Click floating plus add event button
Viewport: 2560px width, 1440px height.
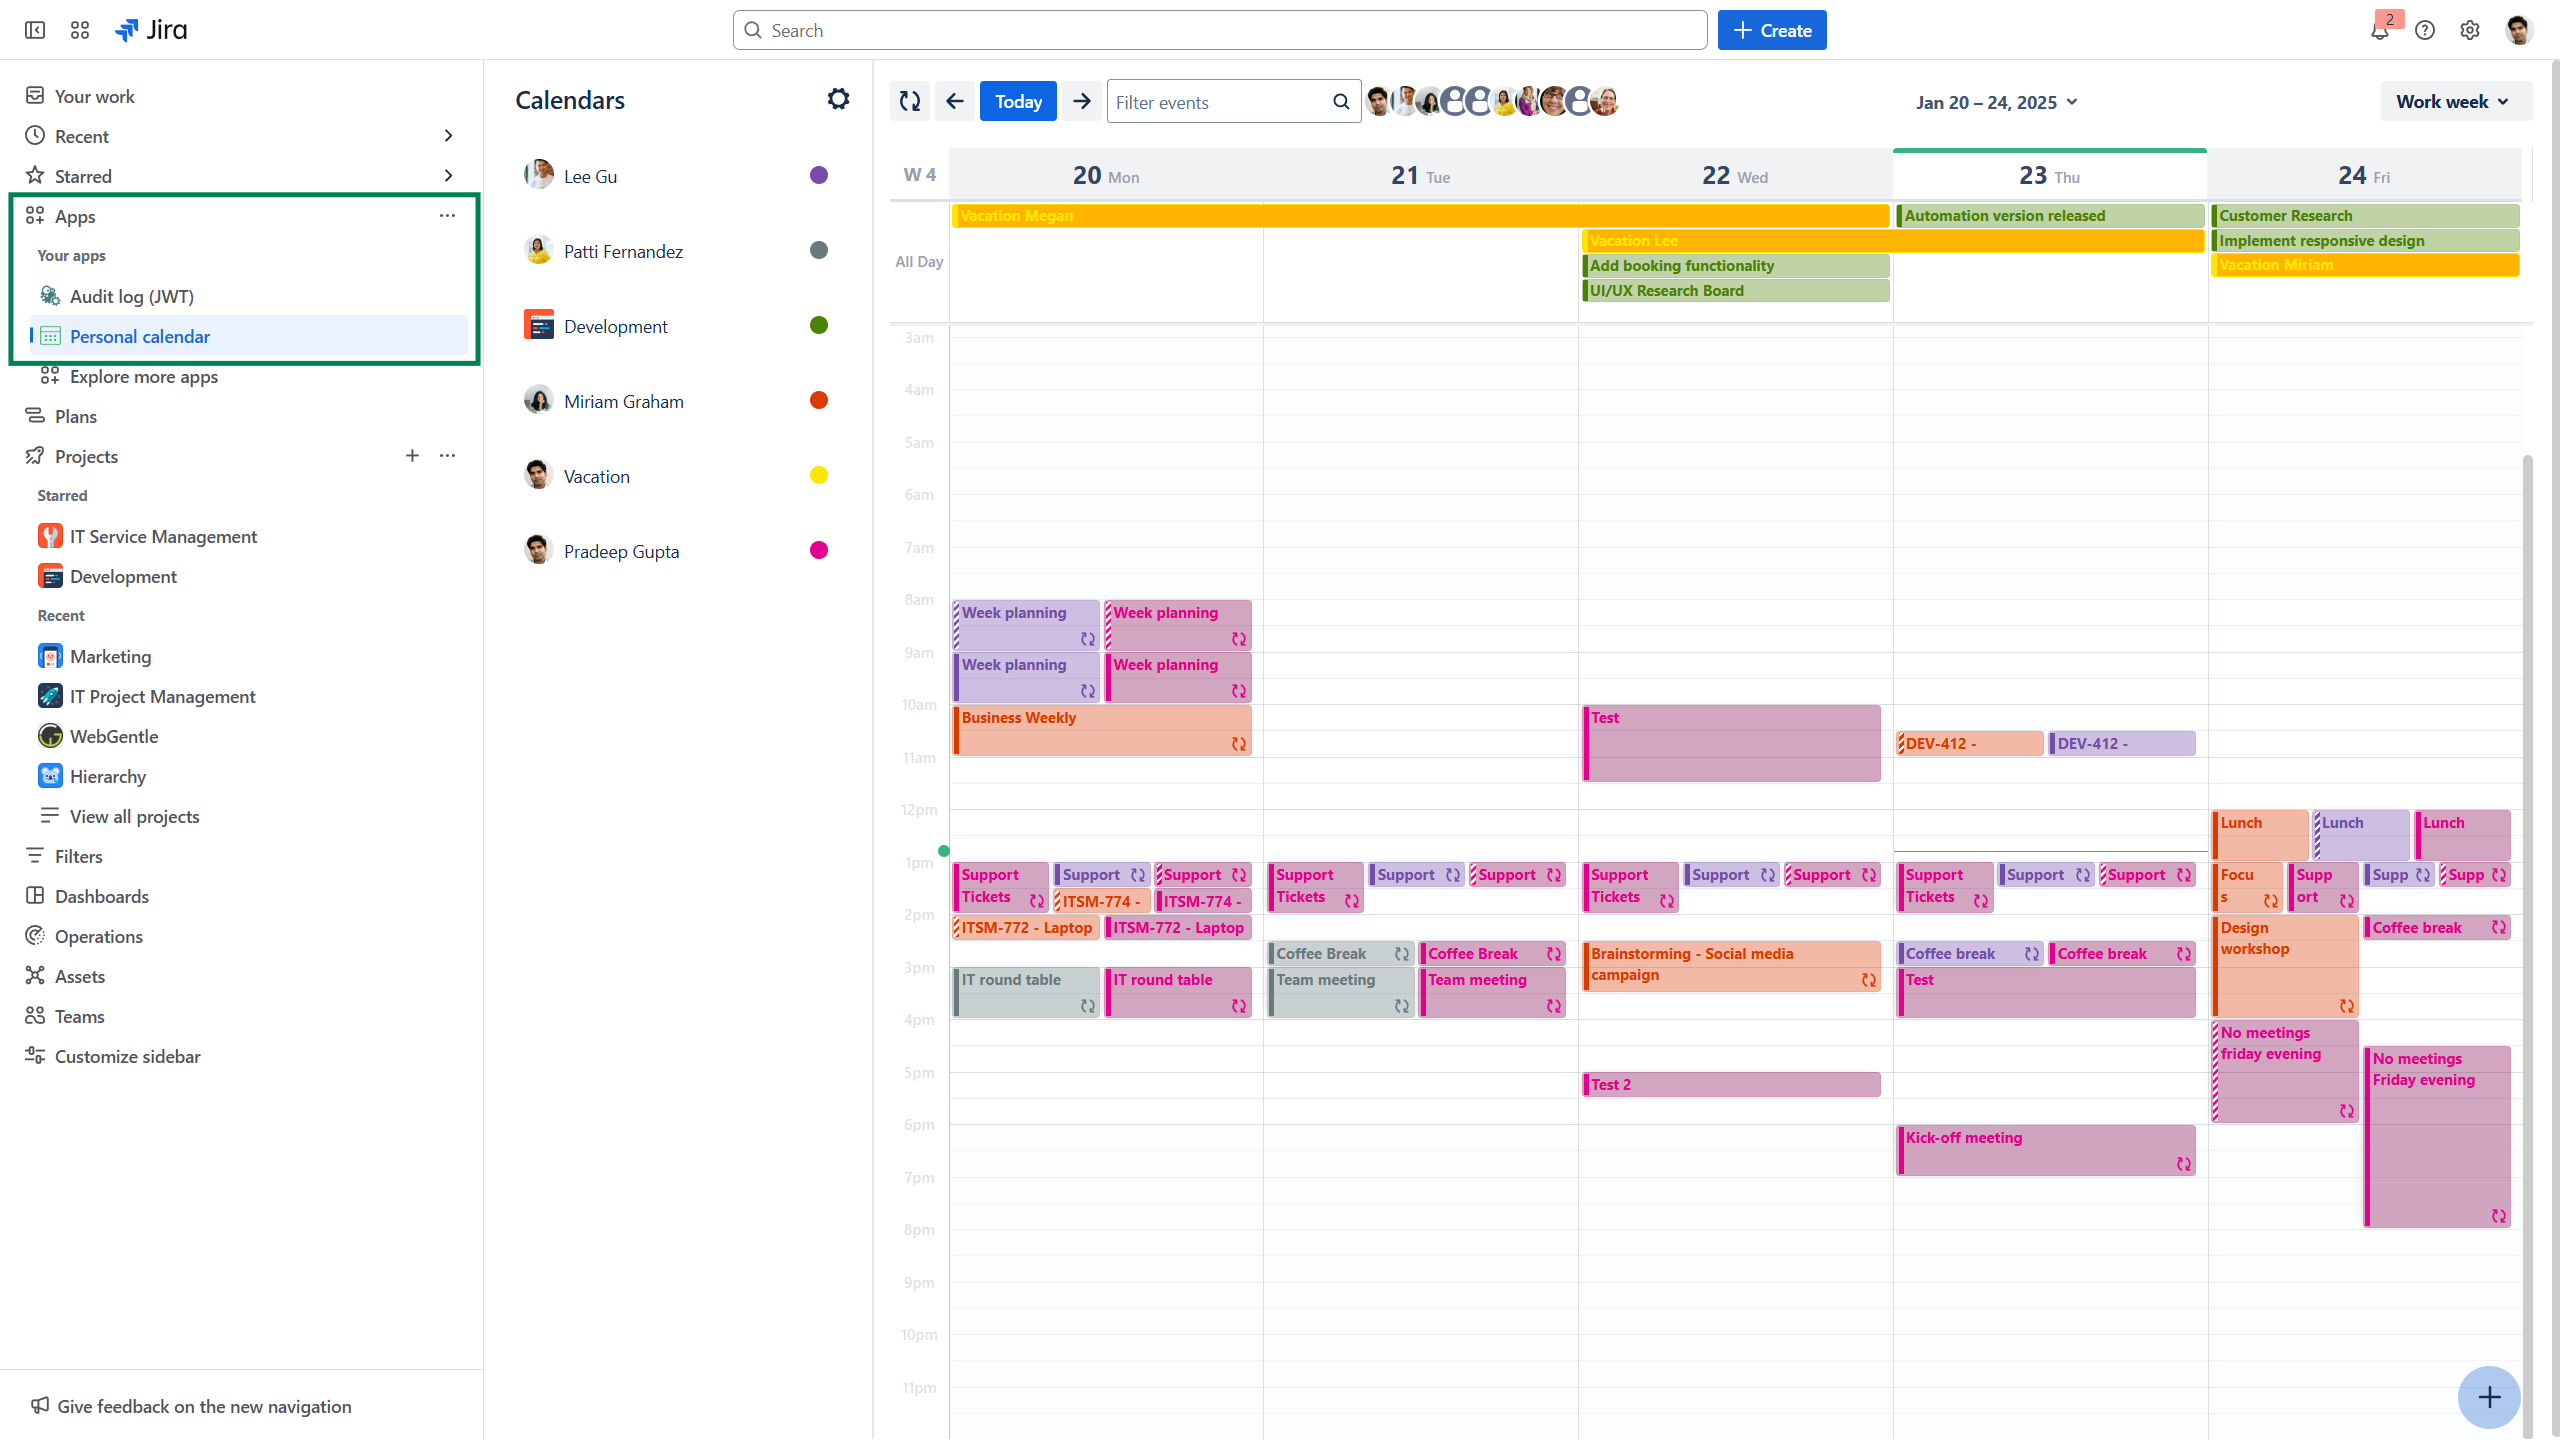pos(2489,1397)
